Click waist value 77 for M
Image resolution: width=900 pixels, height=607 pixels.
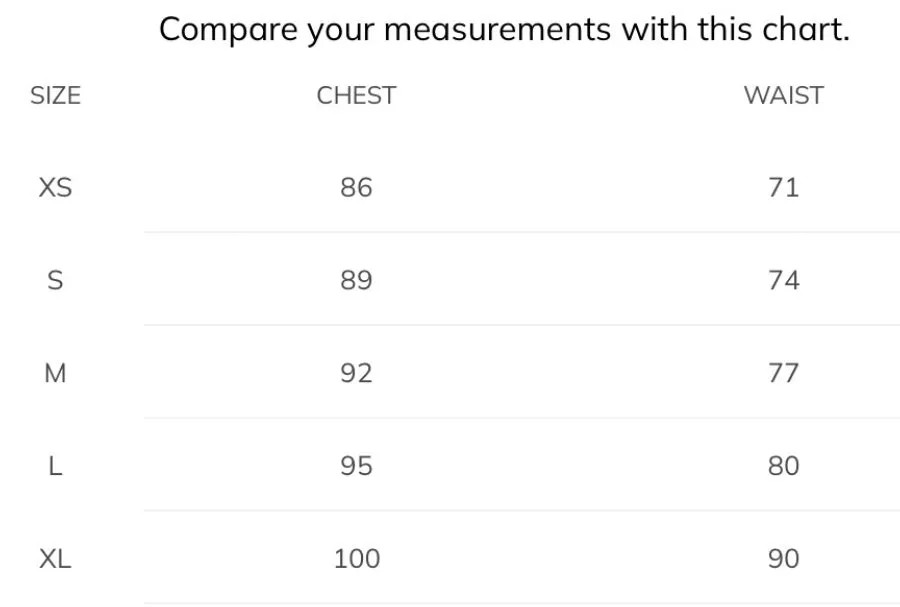(783, 373)
